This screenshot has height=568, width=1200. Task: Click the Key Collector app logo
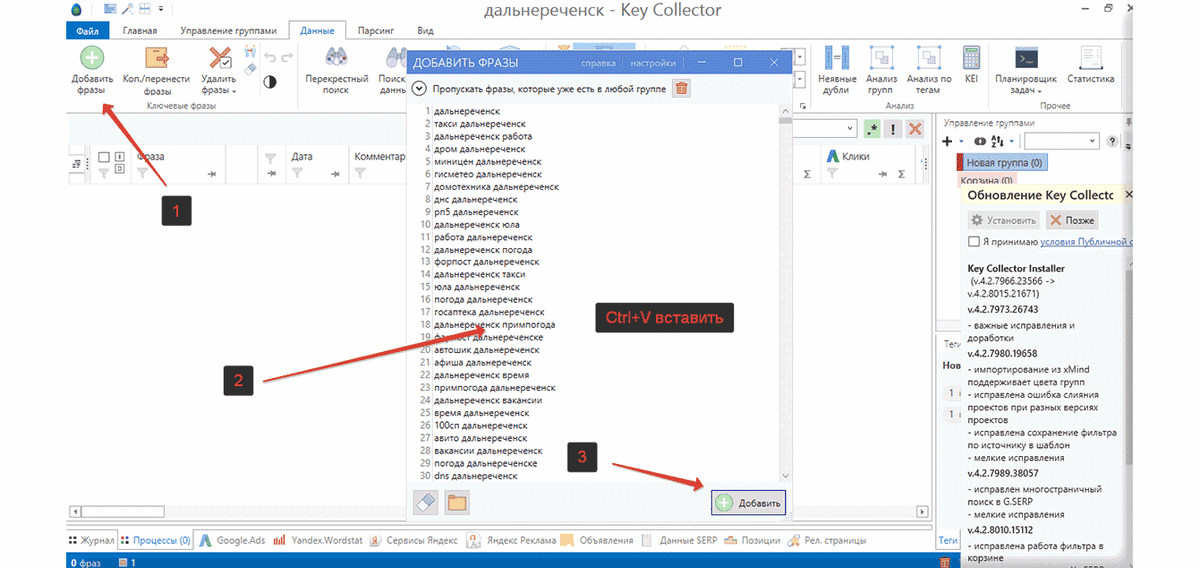(77, 10)
